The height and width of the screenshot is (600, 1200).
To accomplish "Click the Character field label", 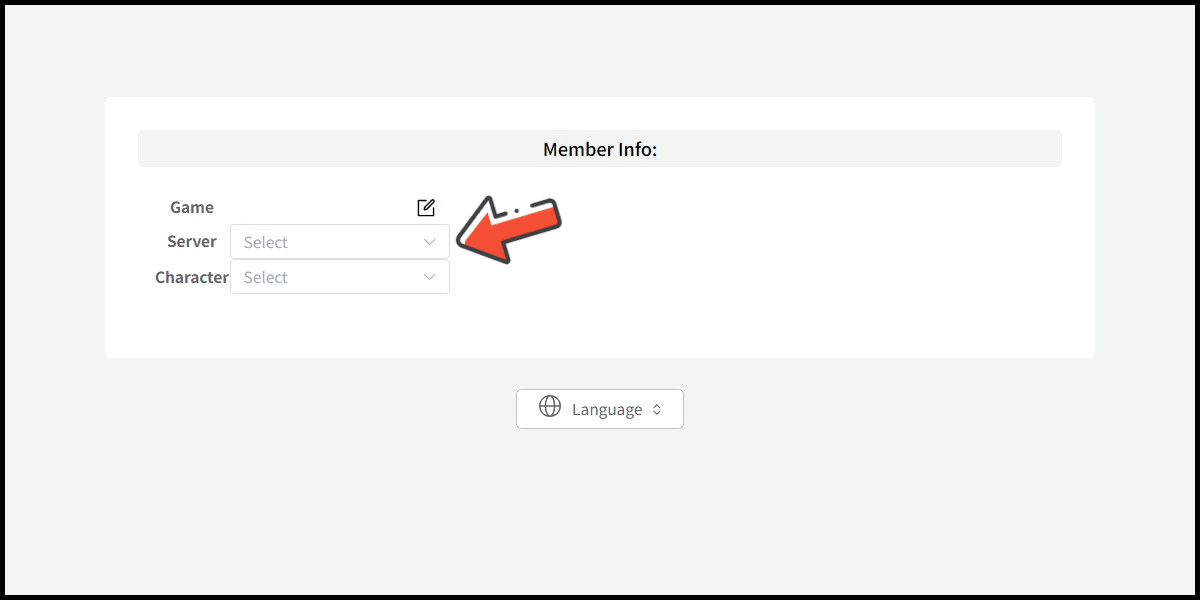I will (192, 278).
